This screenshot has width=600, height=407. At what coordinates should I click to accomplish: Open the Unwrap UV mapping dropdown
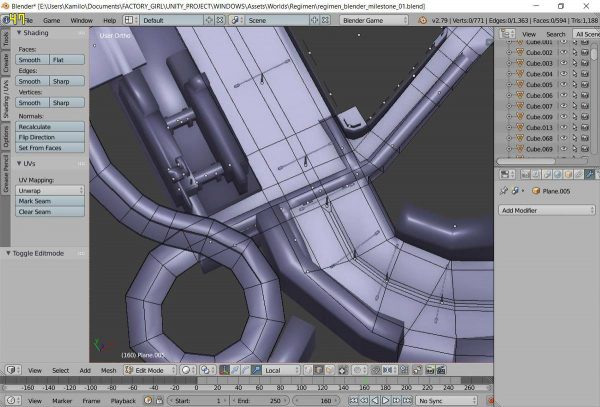50,190
